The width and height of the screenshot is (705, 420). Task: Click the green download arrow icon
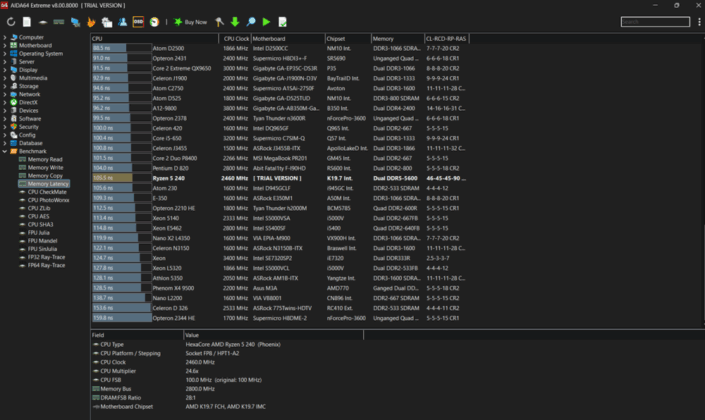pos(235,22)
